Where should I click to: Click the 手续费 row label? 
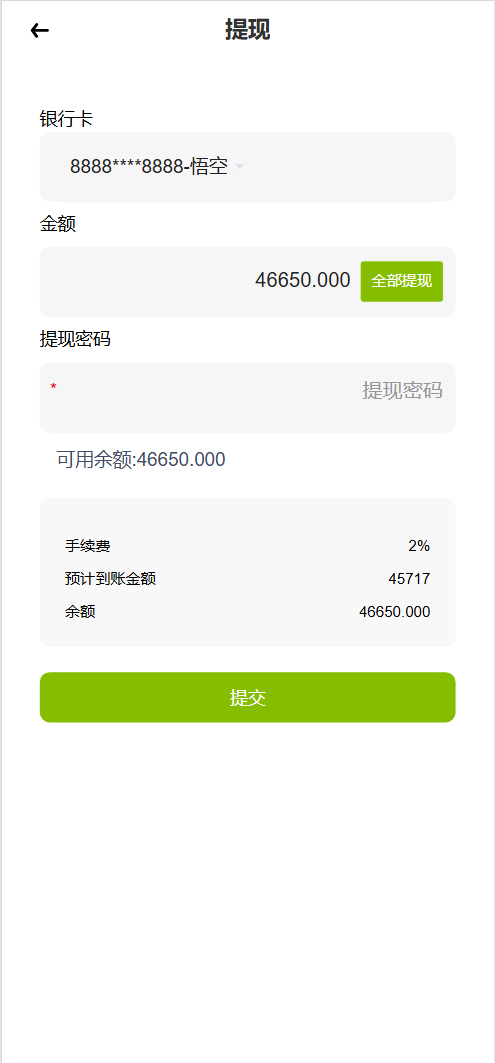click(87, 546)
